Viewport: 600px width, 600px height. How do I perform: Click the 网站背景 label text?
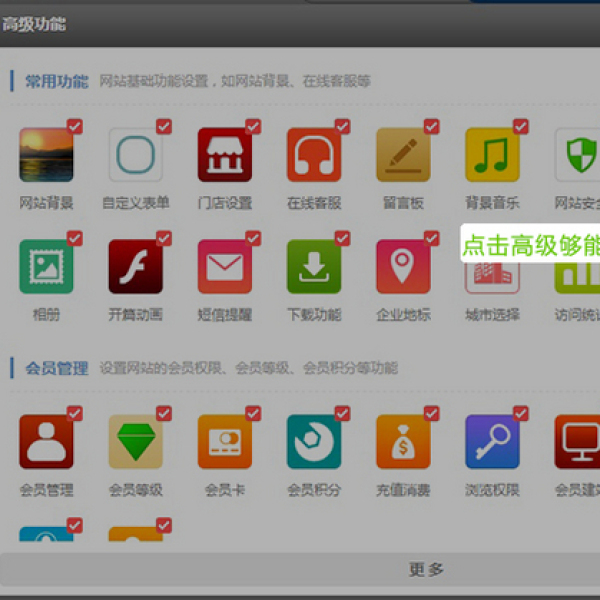pyautogui.click(x=46, y=203)
